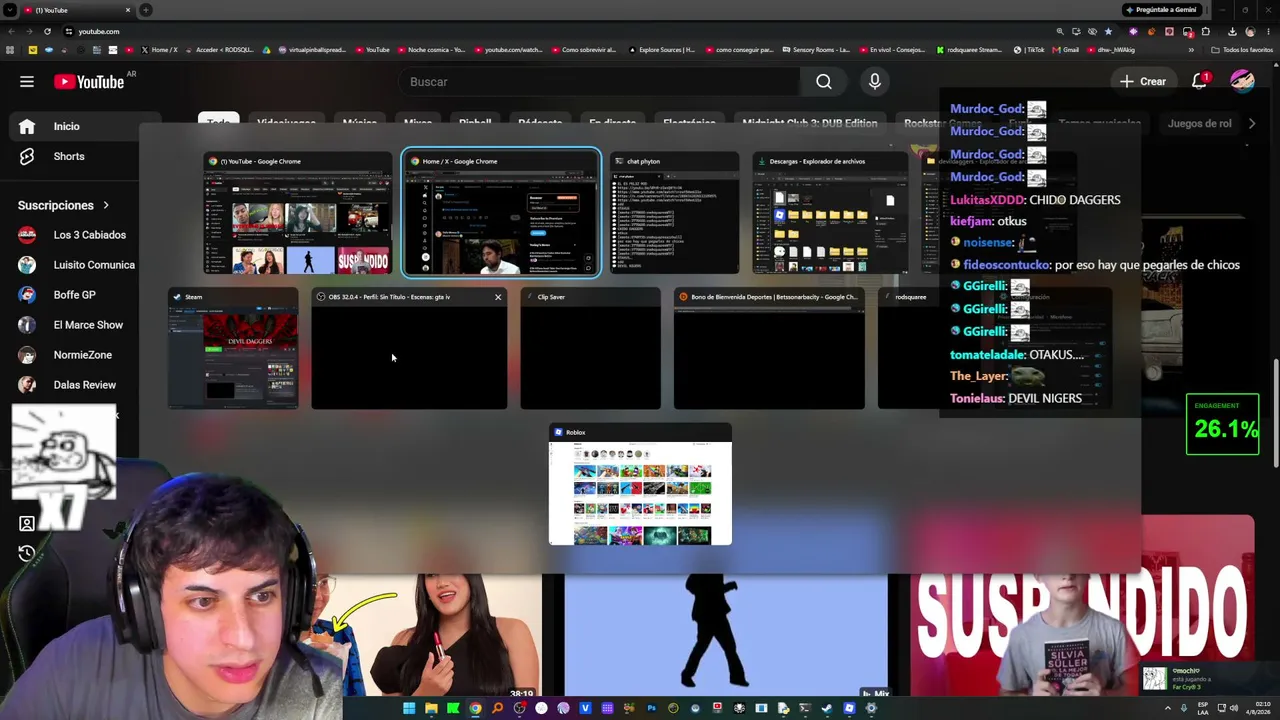Show overflow bookmarks in the bookmarks bar
1280x720 pixels.
[x=1190, y=50]
